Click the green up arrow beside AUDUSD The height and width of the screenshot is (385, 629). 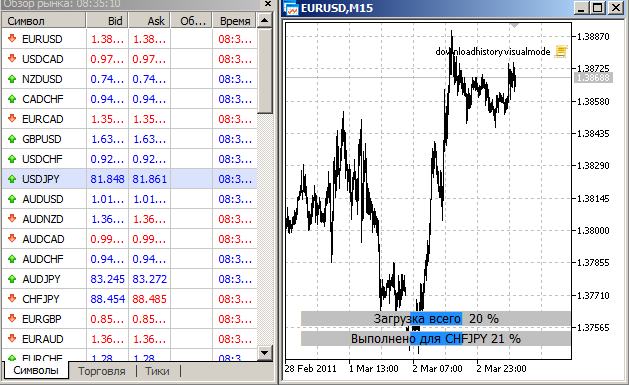click(12, 199)
